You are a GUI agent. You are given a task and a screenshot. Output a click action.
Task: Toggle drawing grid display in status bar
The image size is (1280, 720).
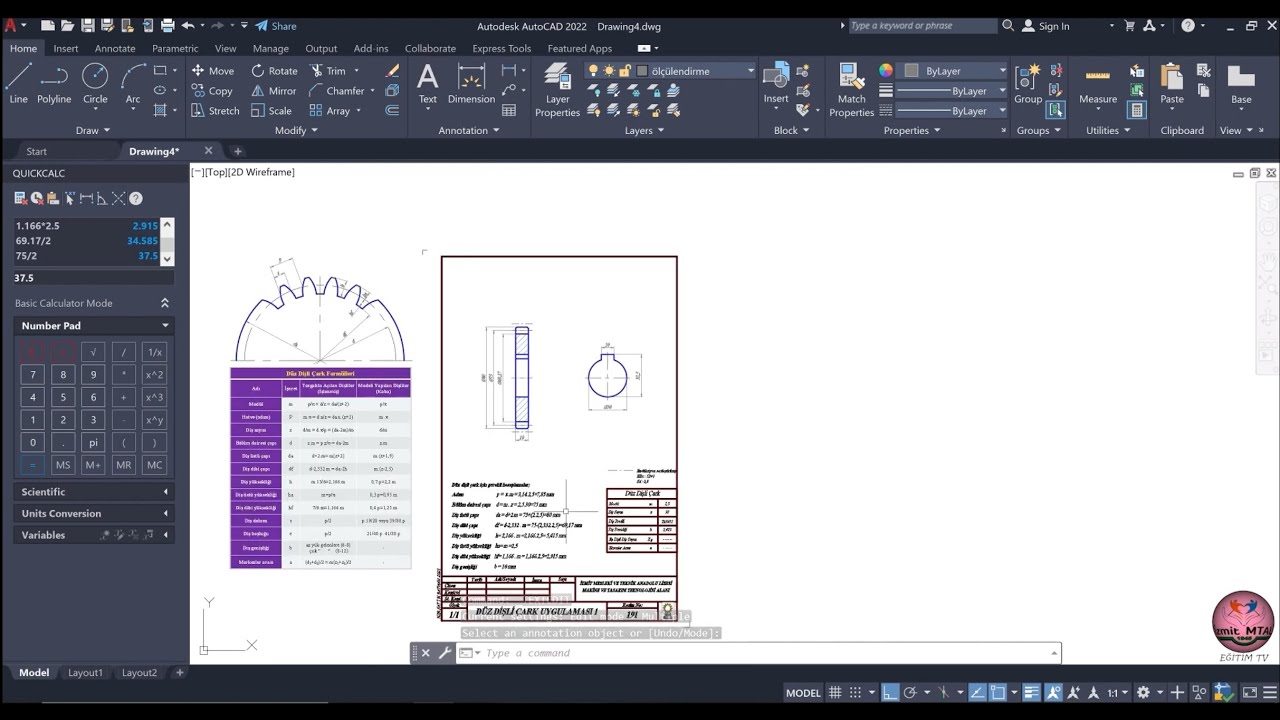pyautogui.click(x=837, y=692)
